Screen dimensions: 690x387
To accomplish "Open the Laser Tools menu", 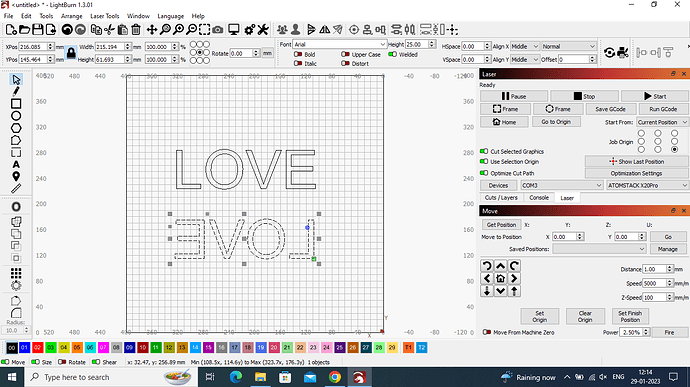I will point(105,16).
